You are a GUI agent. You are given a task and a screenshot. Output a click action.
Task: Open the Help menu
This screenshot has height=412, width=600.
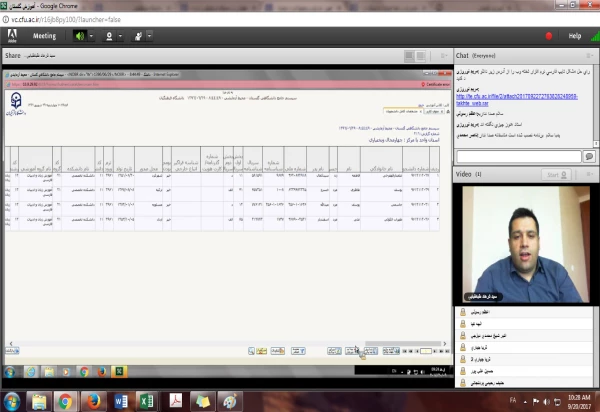(574, 36)
